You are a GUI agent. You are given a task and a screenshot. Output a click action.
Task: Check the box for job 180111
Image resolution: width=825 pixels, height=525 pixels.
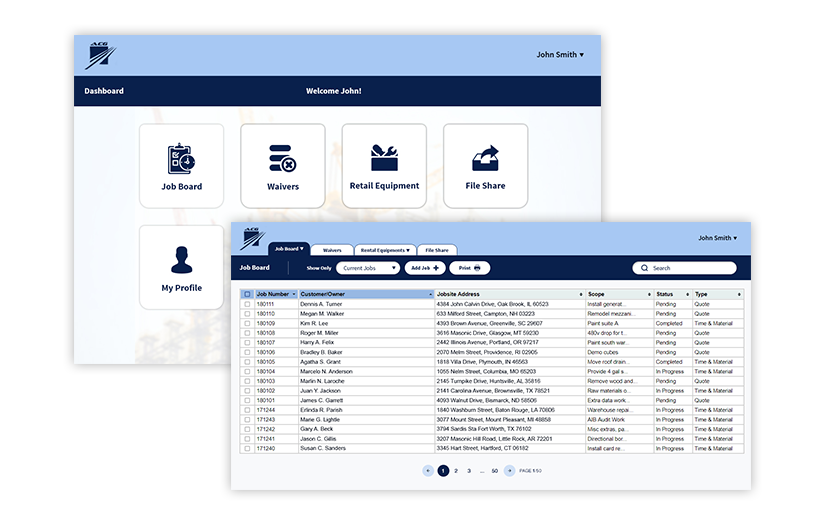click(248, 304)
